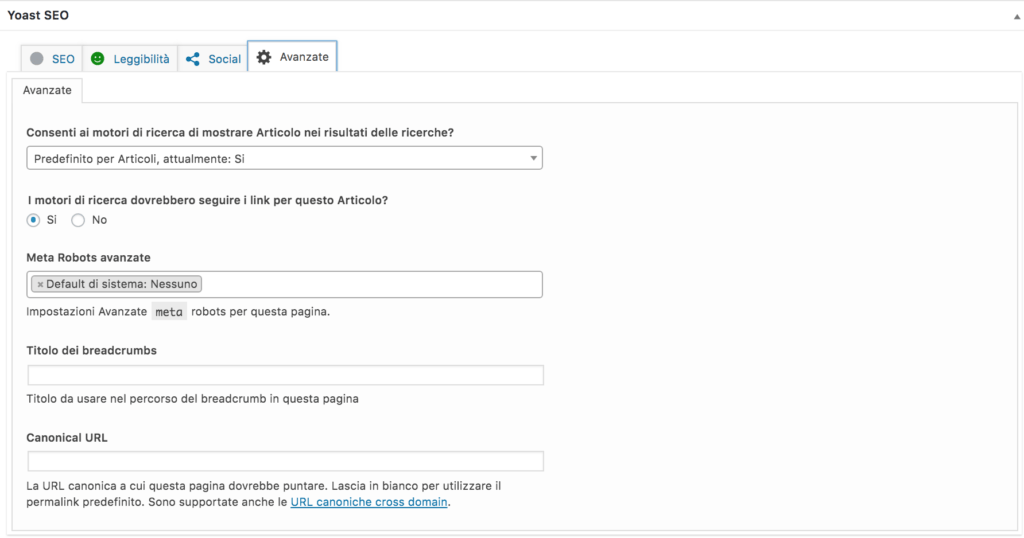Open the 'URL canoniche cross domain' link

click(x=369, y=502)
